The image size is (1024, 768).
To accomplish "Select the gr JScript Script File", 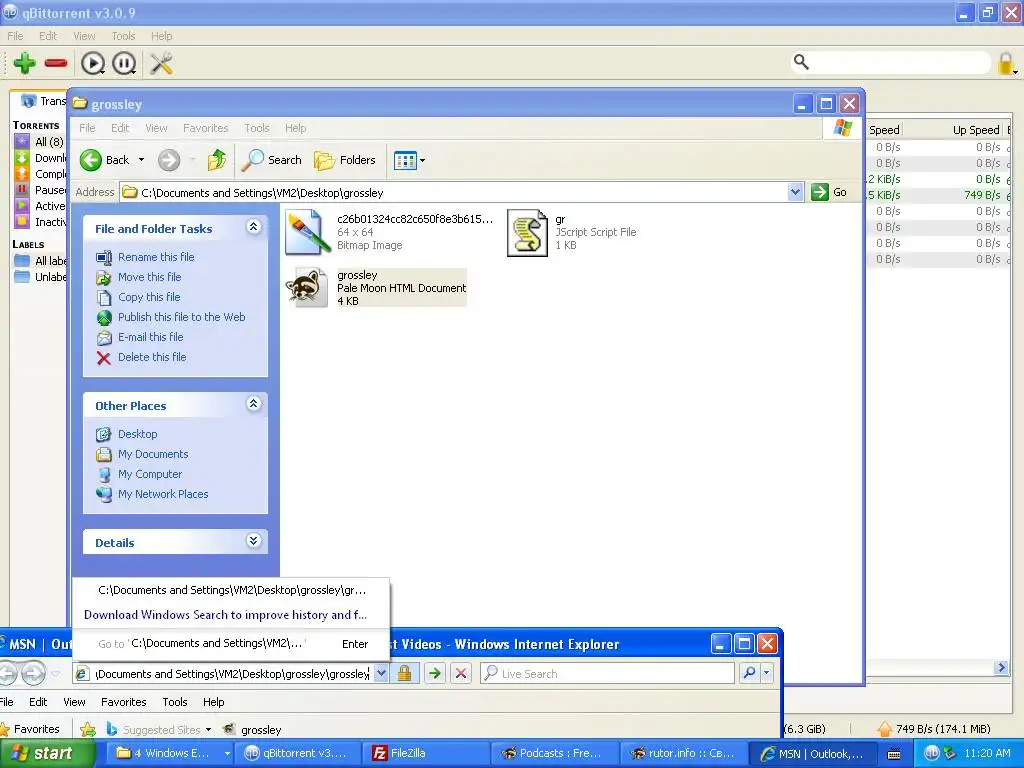I will (x=571, y=232).
